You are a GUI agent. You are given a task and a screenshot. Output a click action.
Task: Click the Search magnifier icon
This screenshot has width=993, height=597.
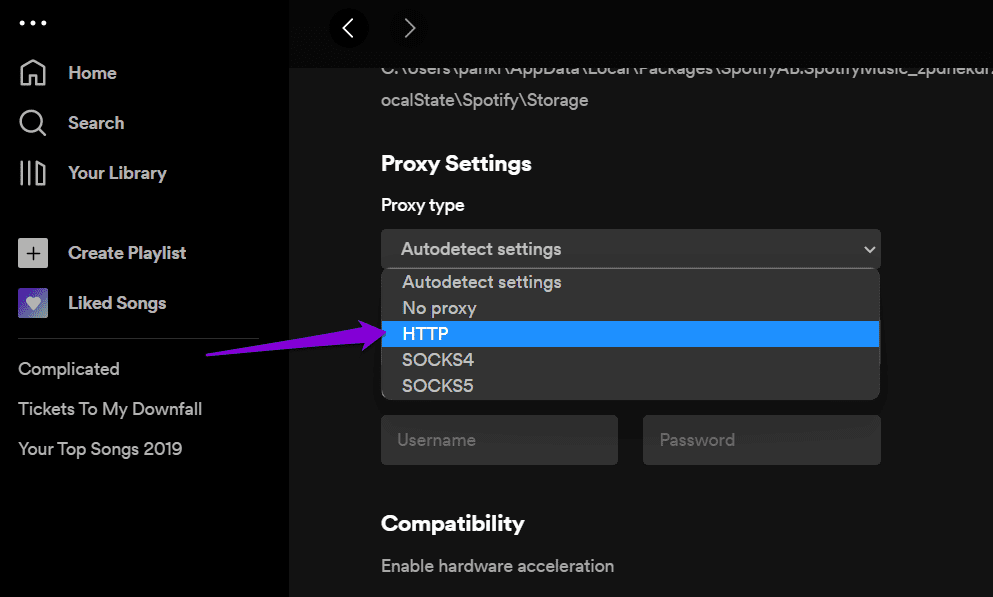[33, 123]
